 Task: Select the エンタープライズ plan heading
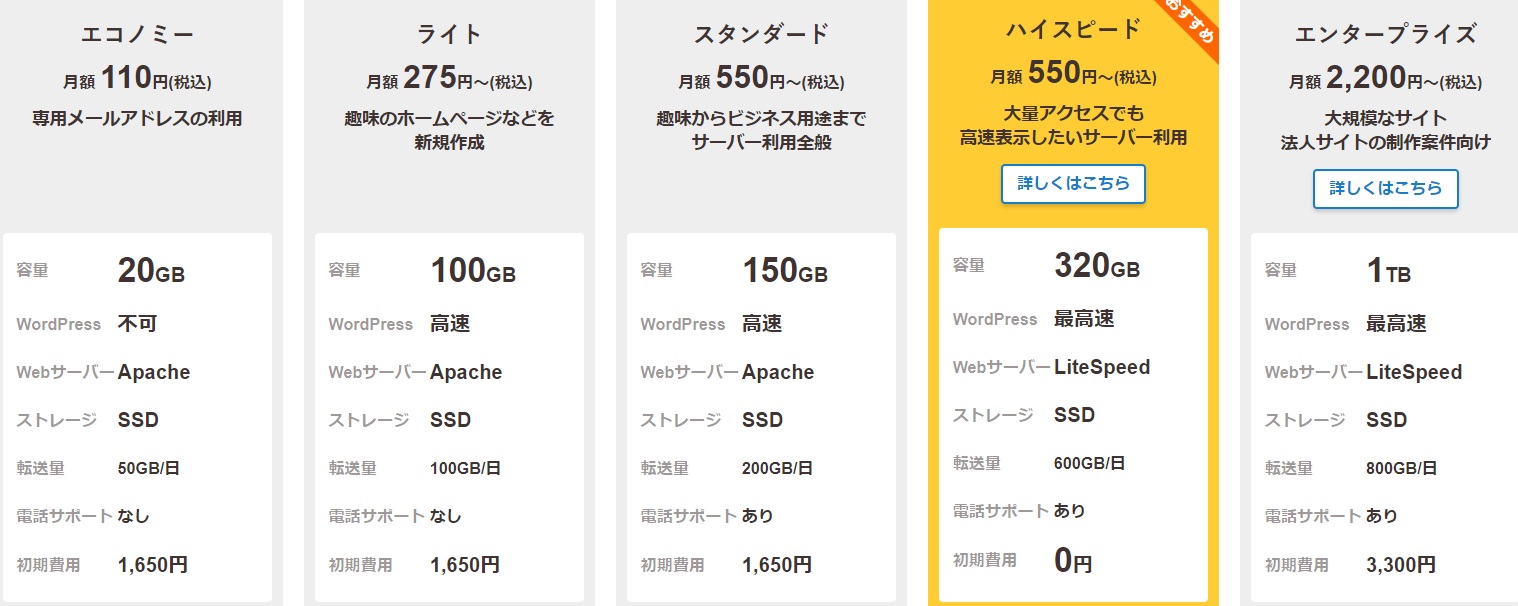[x=1385, y=35]
